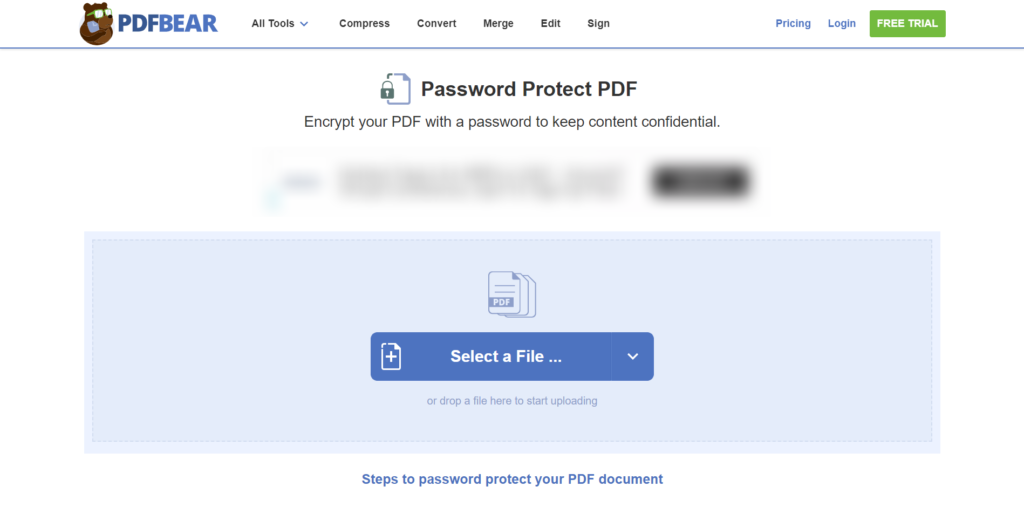This screenshot has width=1024, height=514.
Task: Choose Sign in the top navigation
Action: (598, 24)
